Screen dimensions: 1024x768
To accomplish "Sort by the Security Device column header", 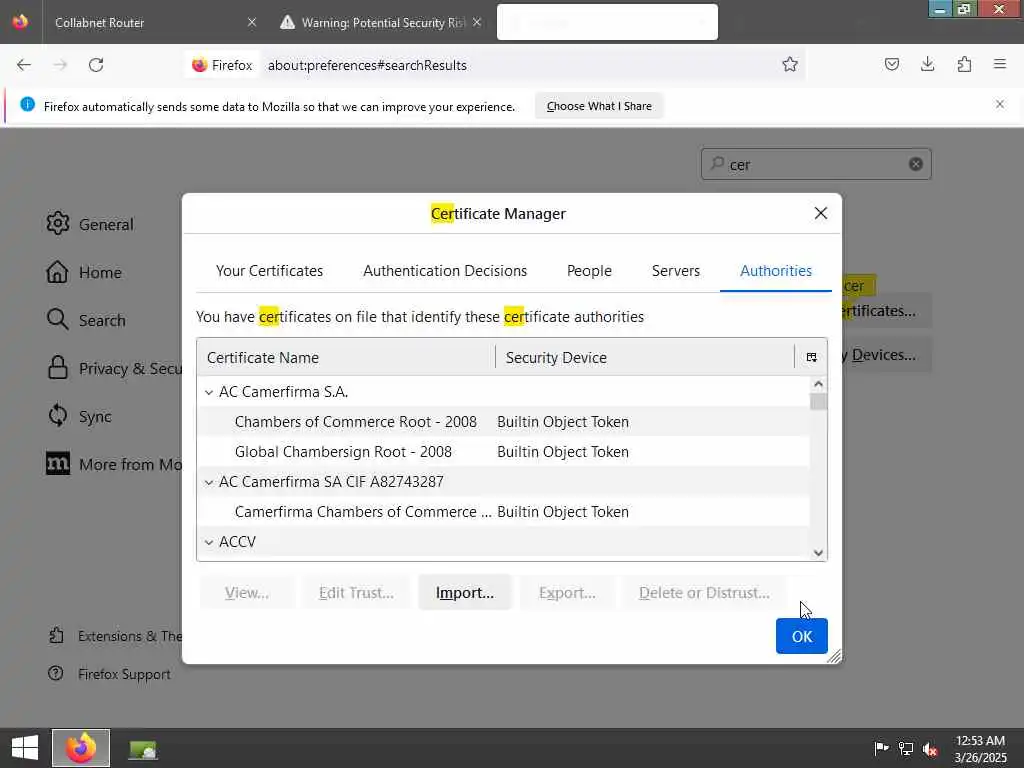I will [645, 357].
